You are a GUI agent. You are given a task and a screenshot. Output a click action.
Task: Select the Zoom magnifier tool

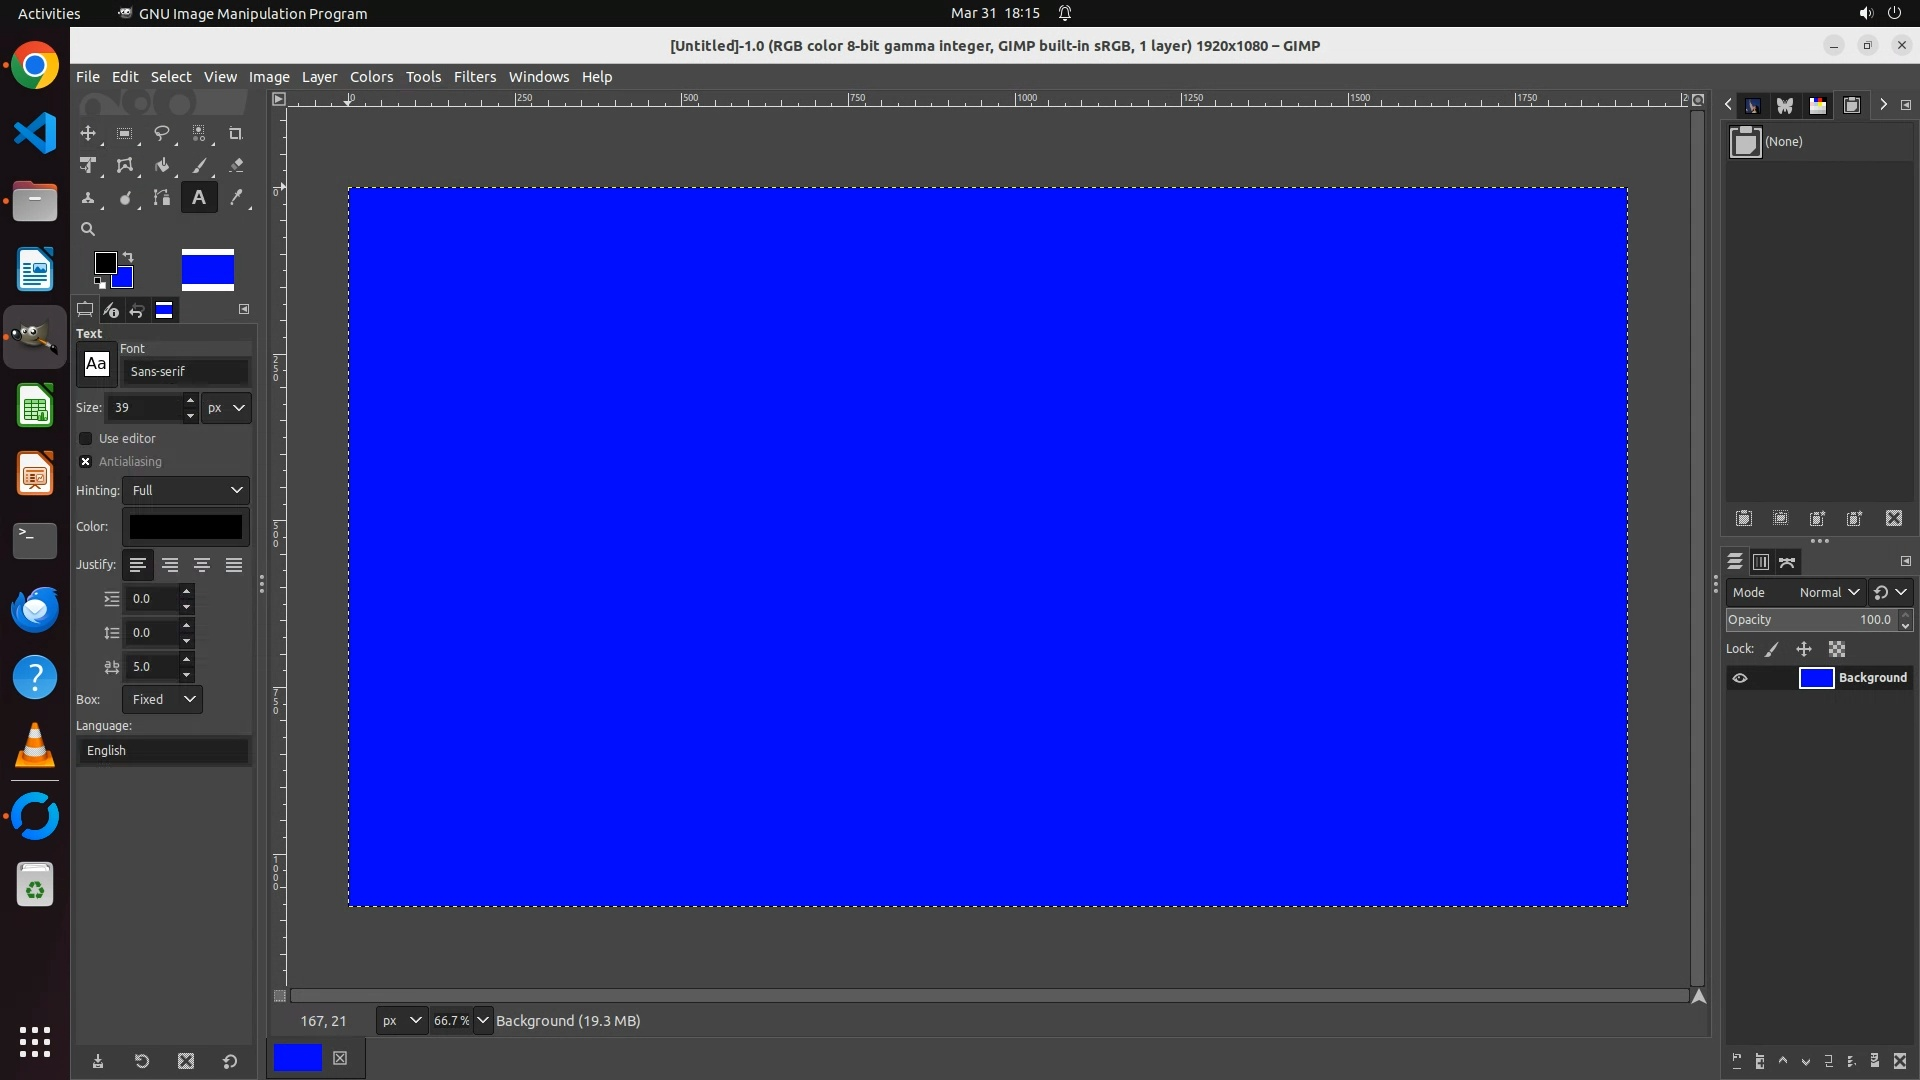88,229
